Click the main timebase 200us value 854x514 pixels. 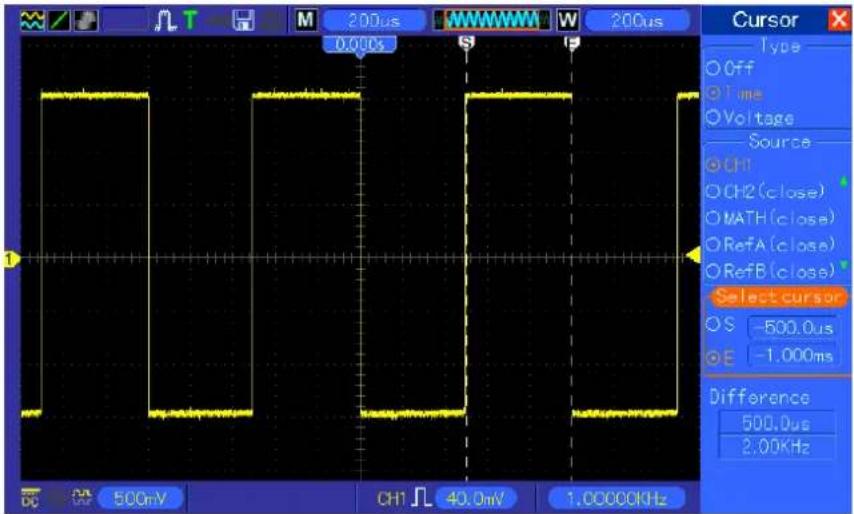pyautogui.click(x=374, y=21)
